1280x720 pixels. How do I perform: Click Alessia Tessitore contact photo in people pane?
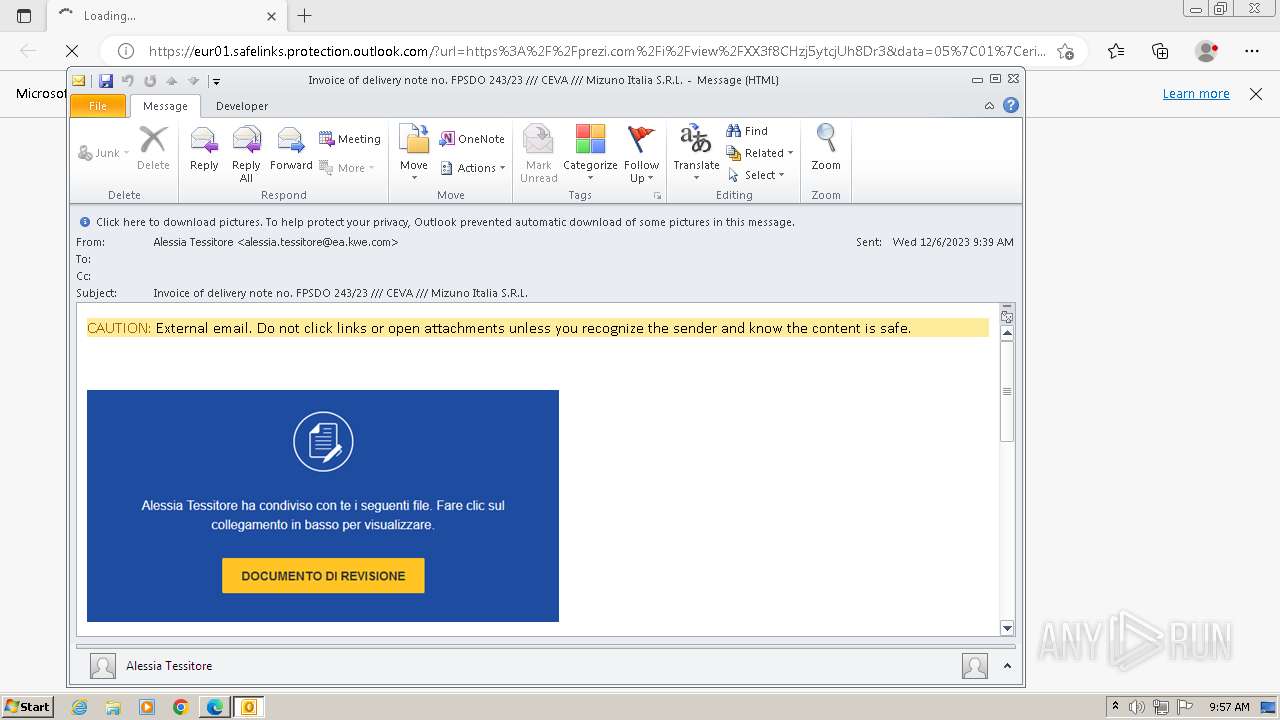[x=102, y=666]
